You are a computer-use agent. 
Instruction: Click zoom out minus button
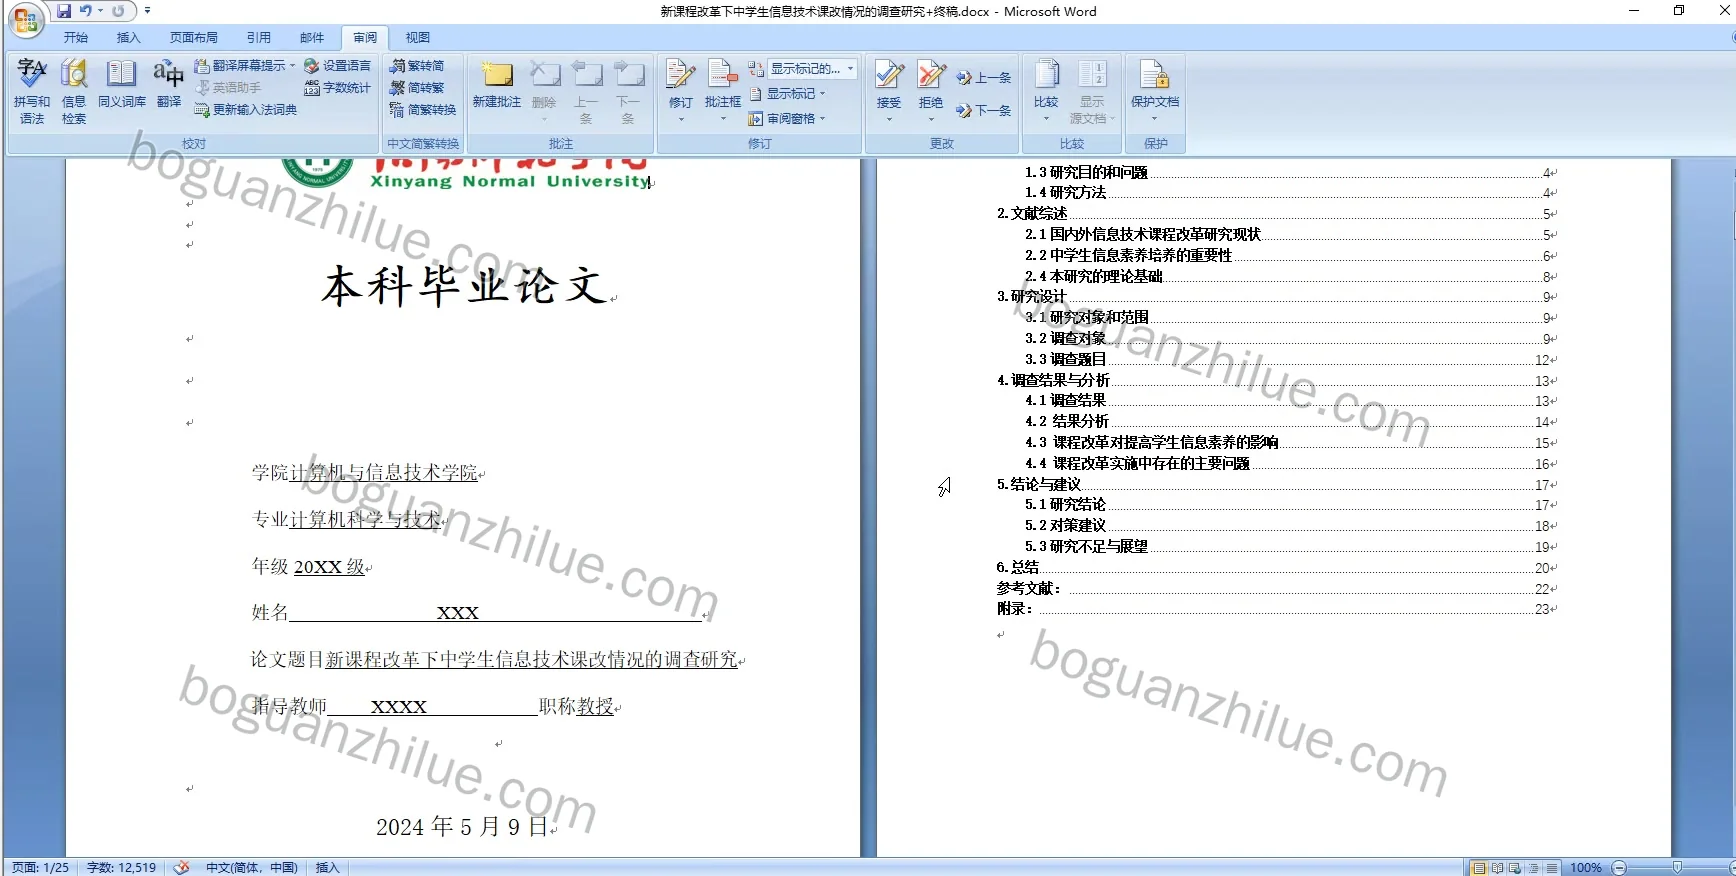[1619, 868]
